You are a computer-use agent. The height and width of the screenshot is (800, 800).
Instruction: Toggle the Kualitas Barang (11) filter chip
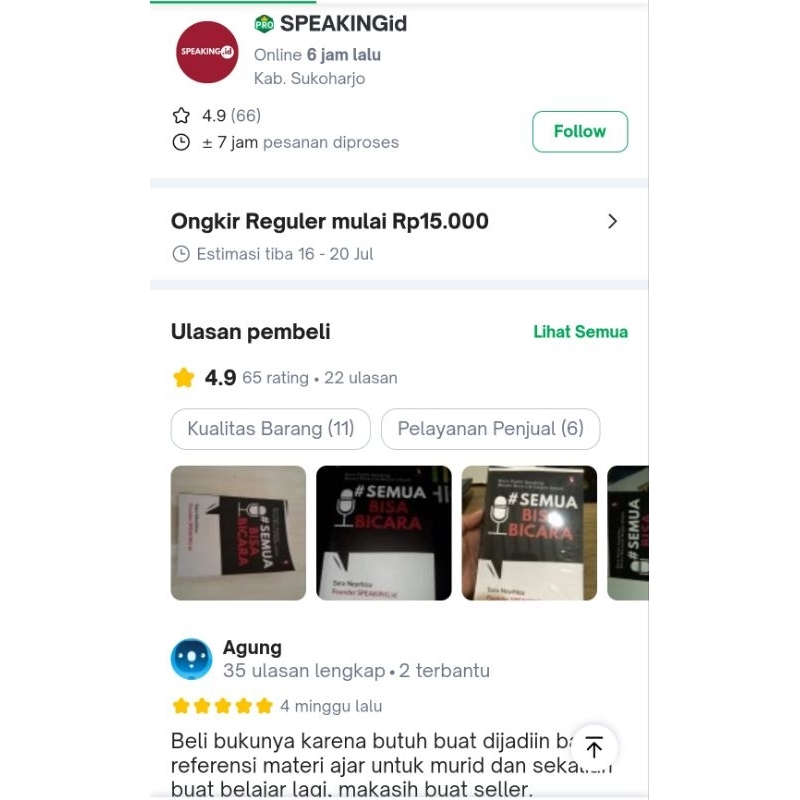tap(270, 429)
